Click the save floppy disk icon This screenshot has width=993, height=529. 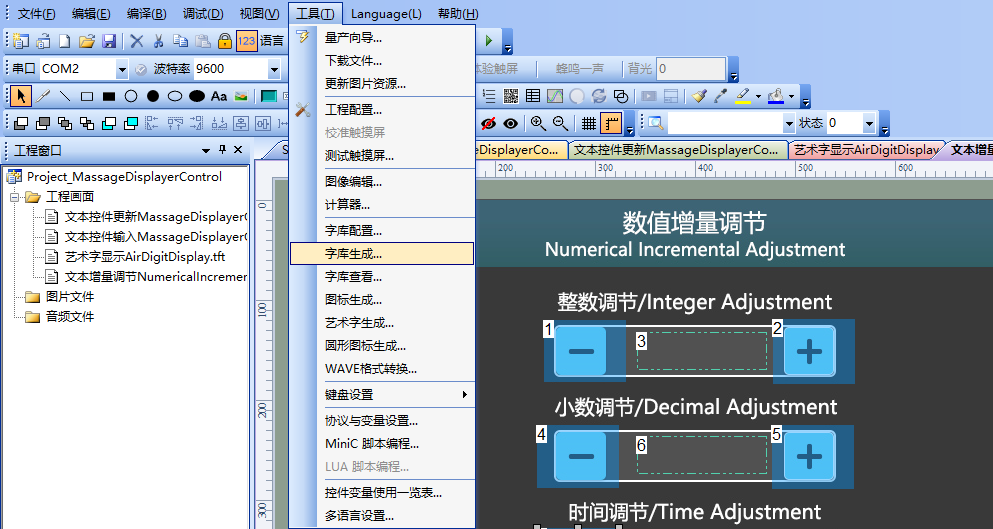click(109, 41)
